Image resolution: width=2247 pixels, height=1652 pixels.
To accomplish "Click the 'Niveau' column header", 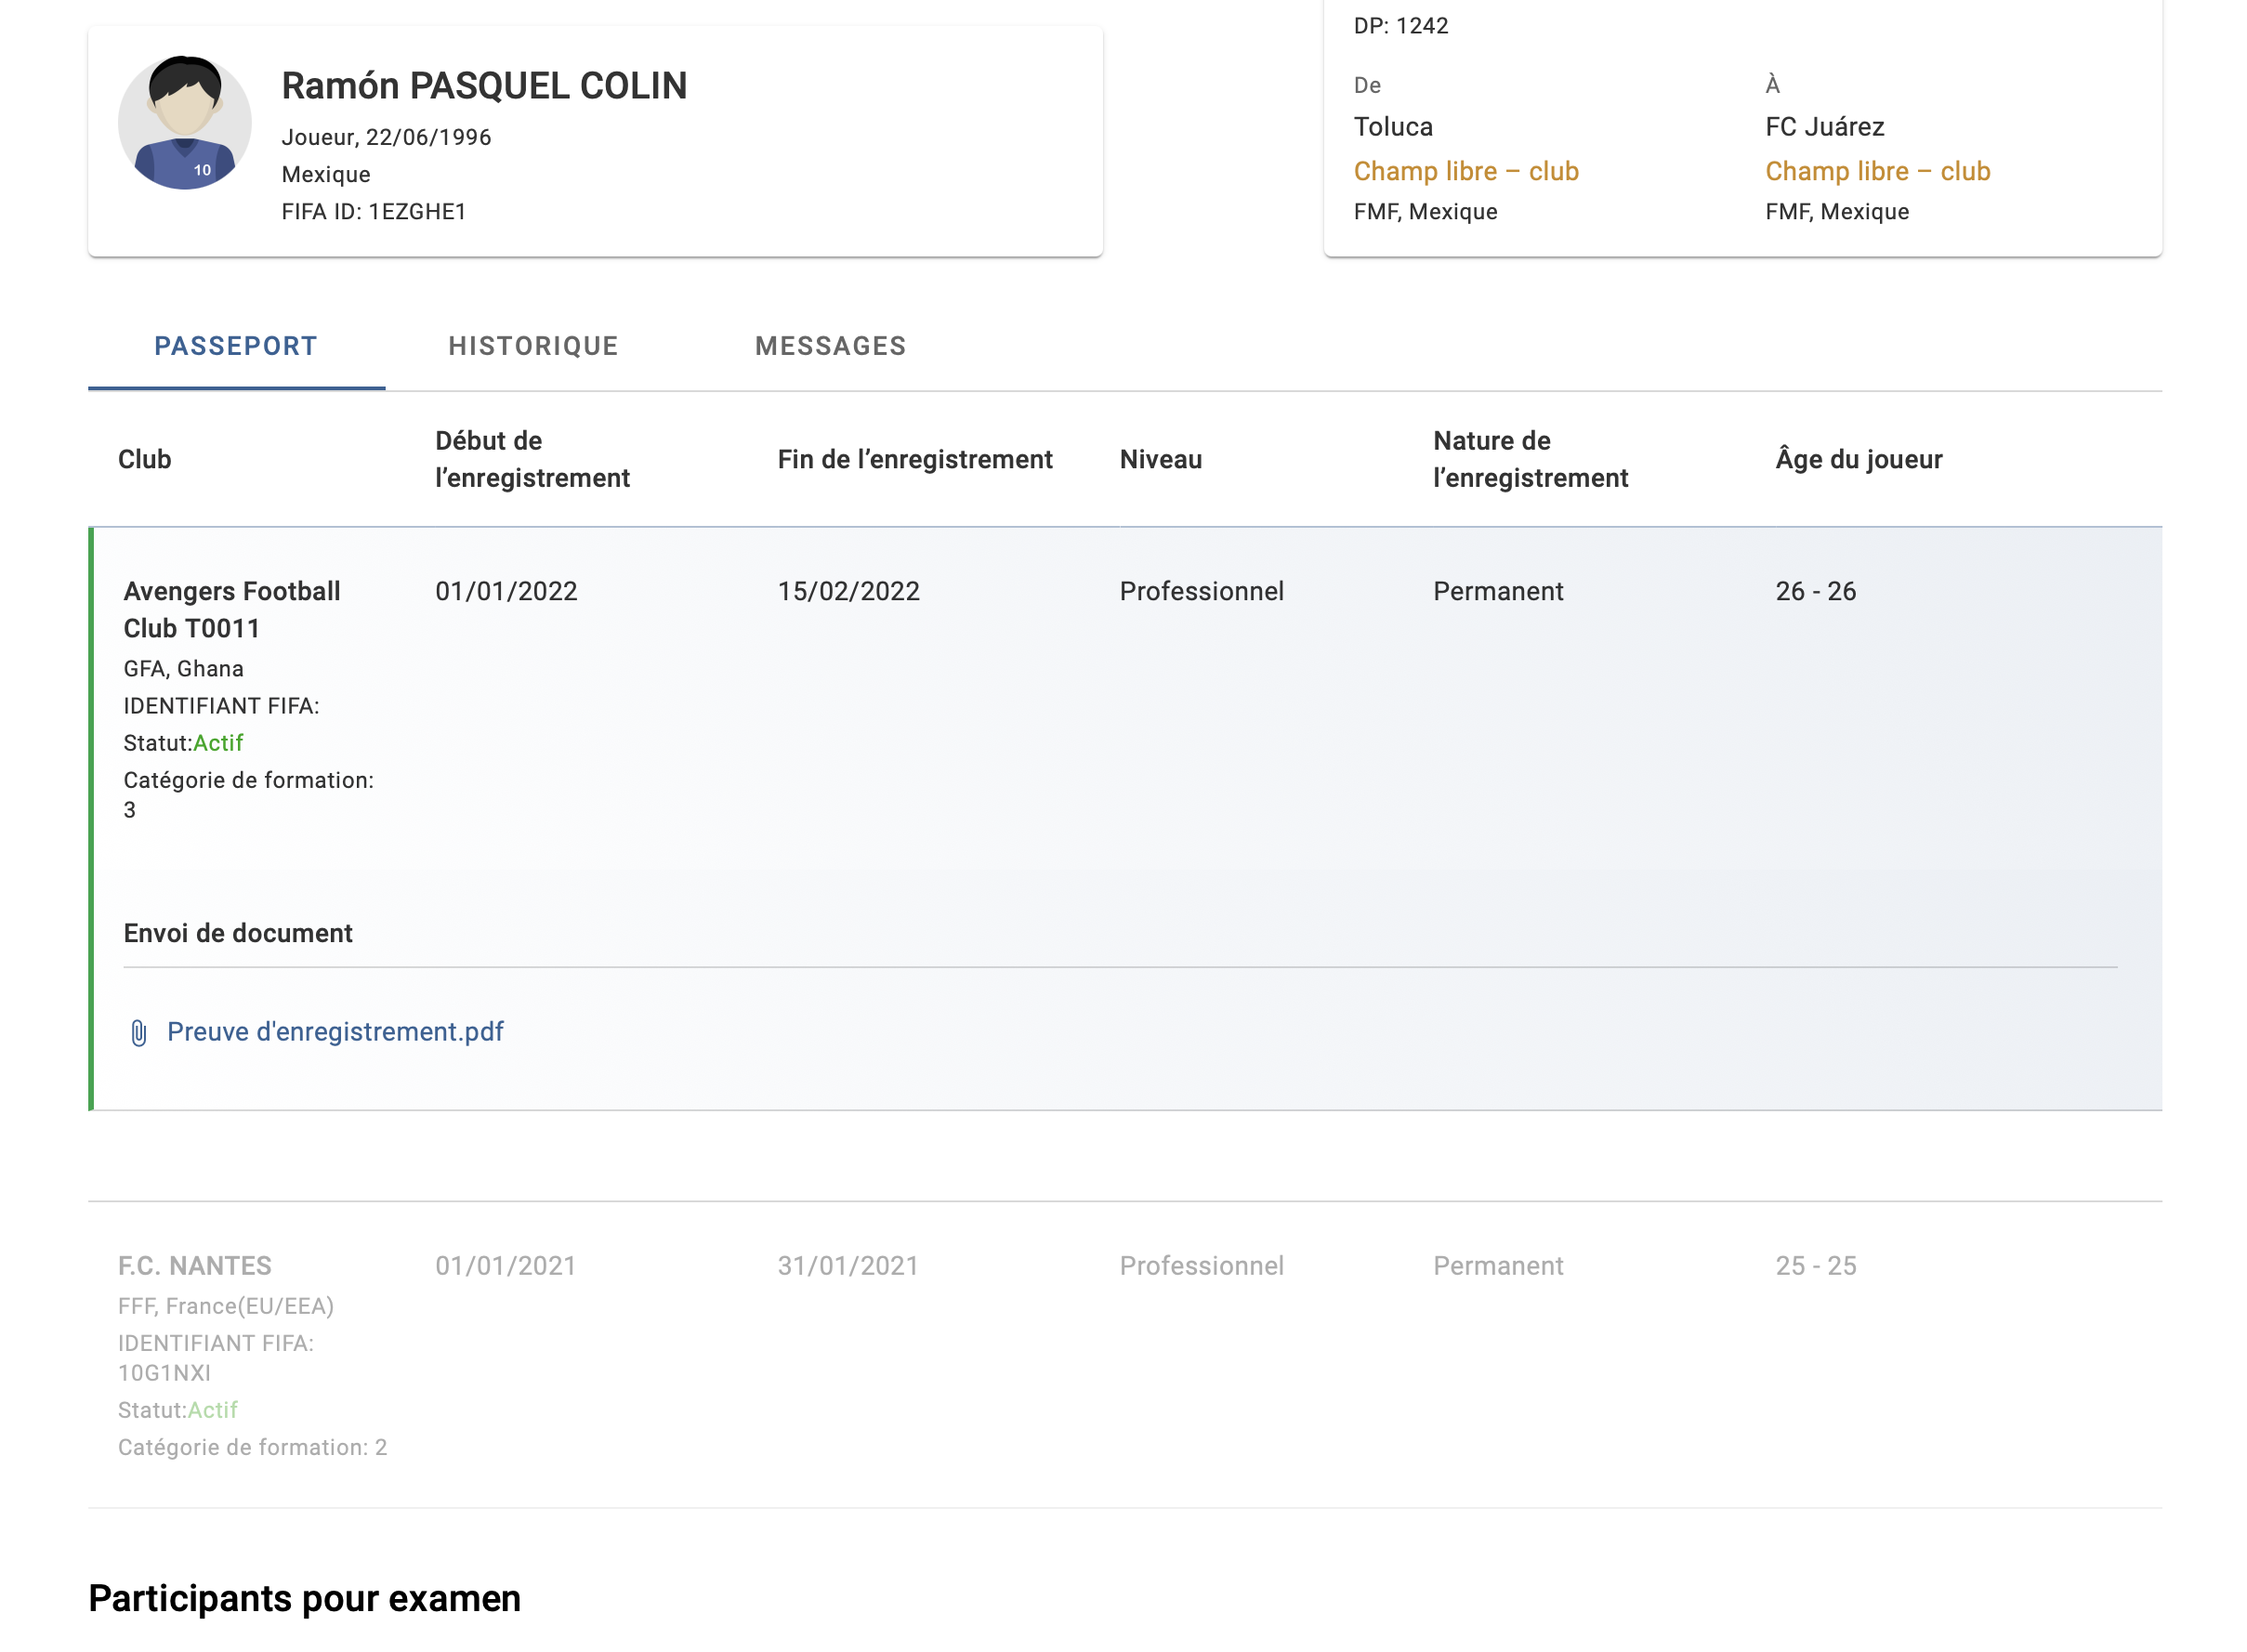I will pos(1160,459).
